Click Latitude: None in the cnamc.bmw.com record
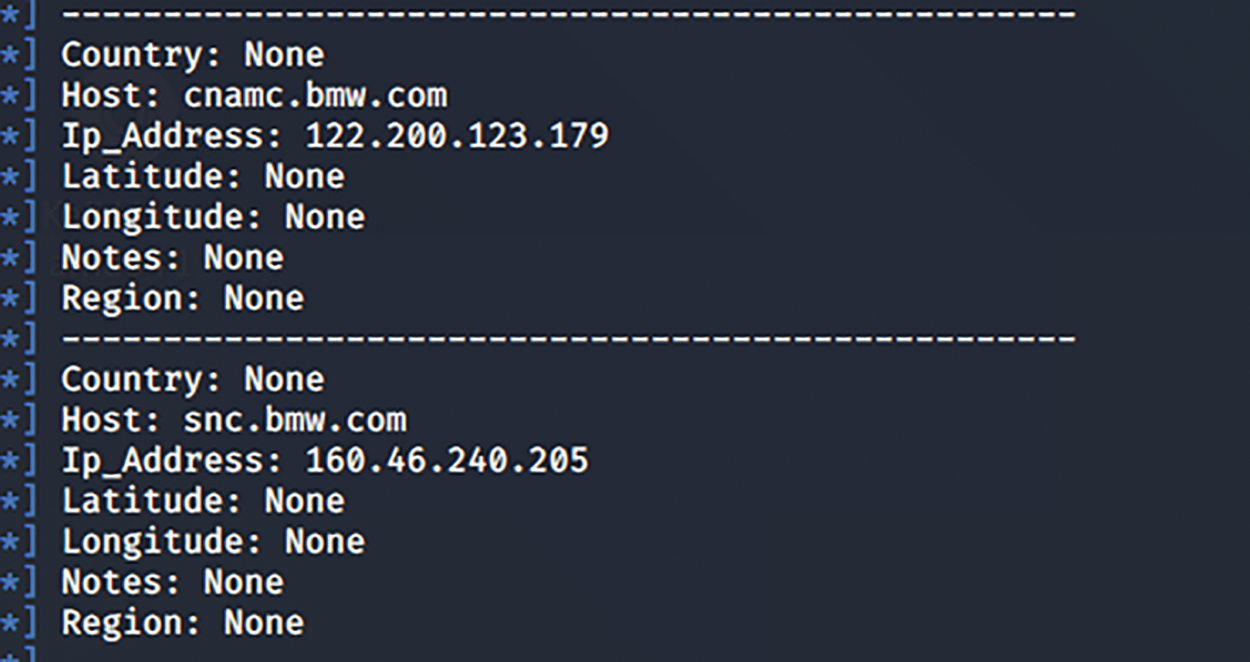Image resolution: width=1250 pixels, height=662 pixels. (x=203, y=177)
